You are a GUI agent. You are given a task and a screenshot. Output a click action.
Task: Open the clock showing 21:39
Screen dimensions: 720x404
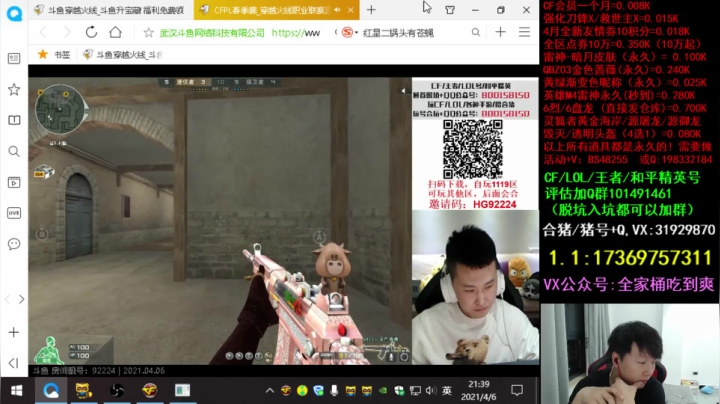coord(478,391)
